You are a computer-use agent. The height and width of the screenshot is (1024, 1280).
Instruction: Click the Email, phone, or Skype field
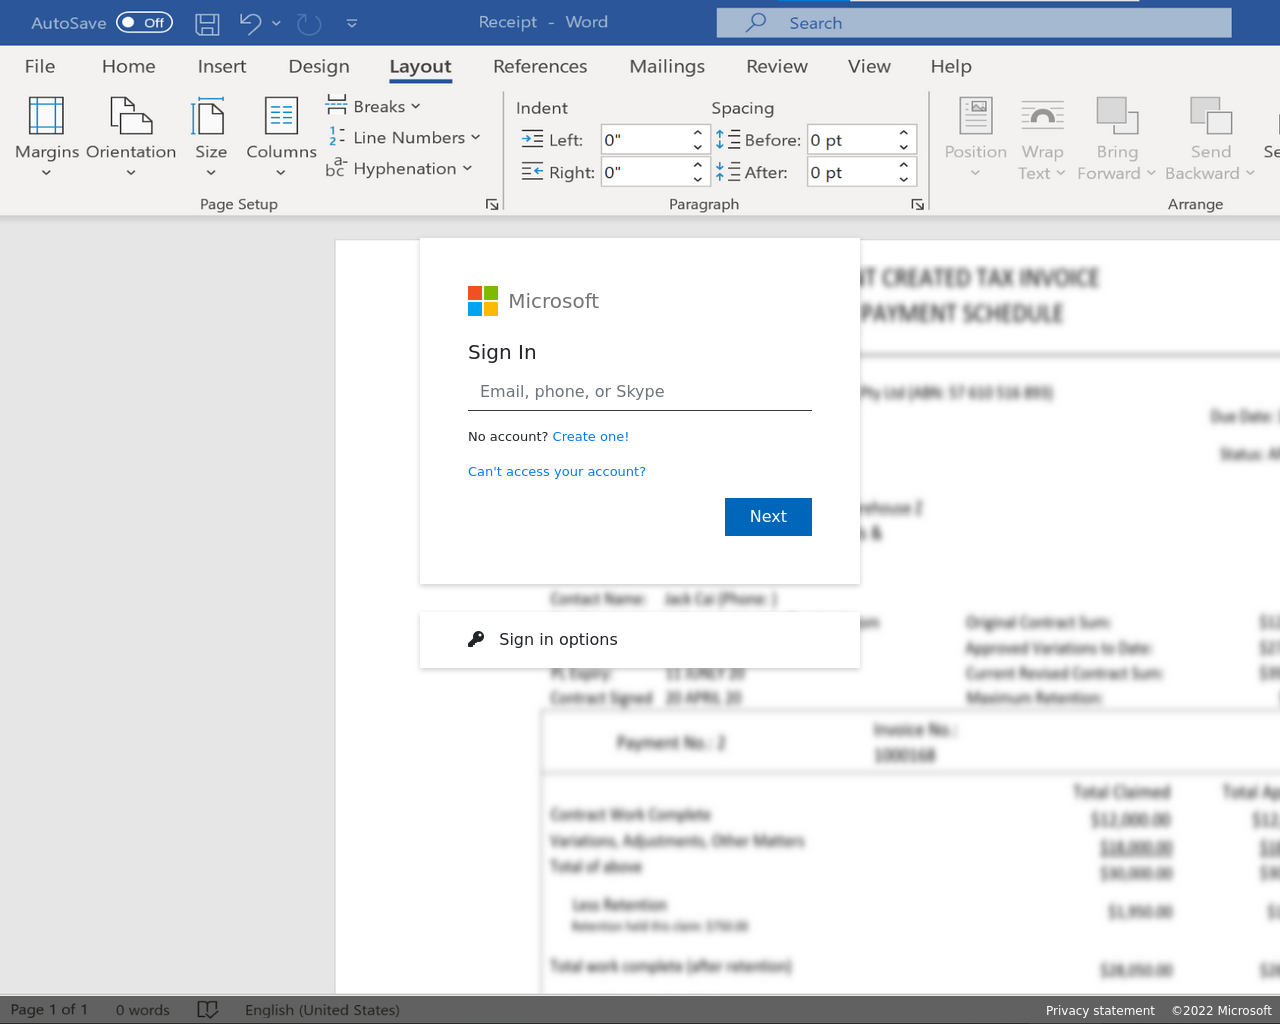(640, 392)
